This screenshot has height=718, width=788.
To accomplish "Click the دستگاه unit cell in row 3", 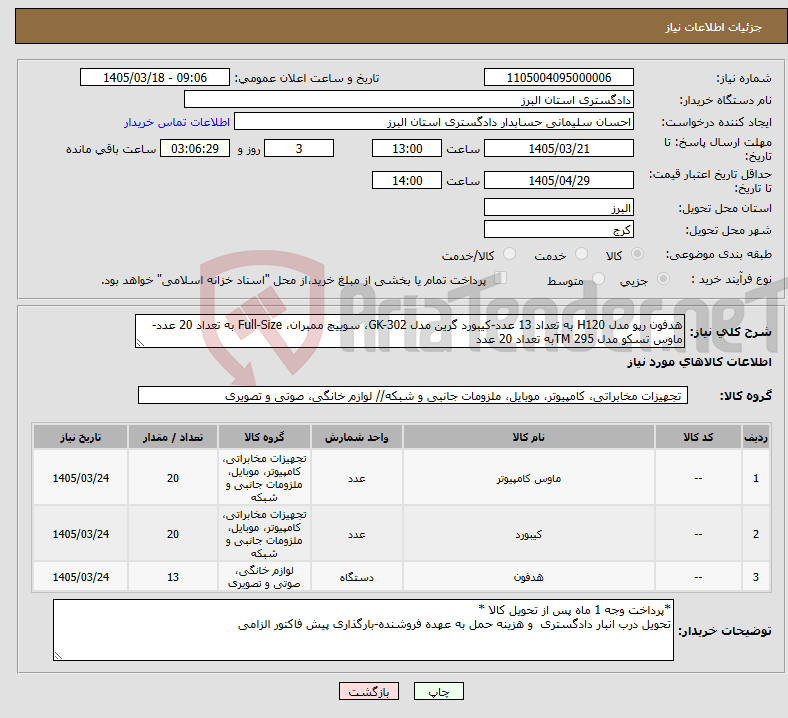I will tap(356, 577).
